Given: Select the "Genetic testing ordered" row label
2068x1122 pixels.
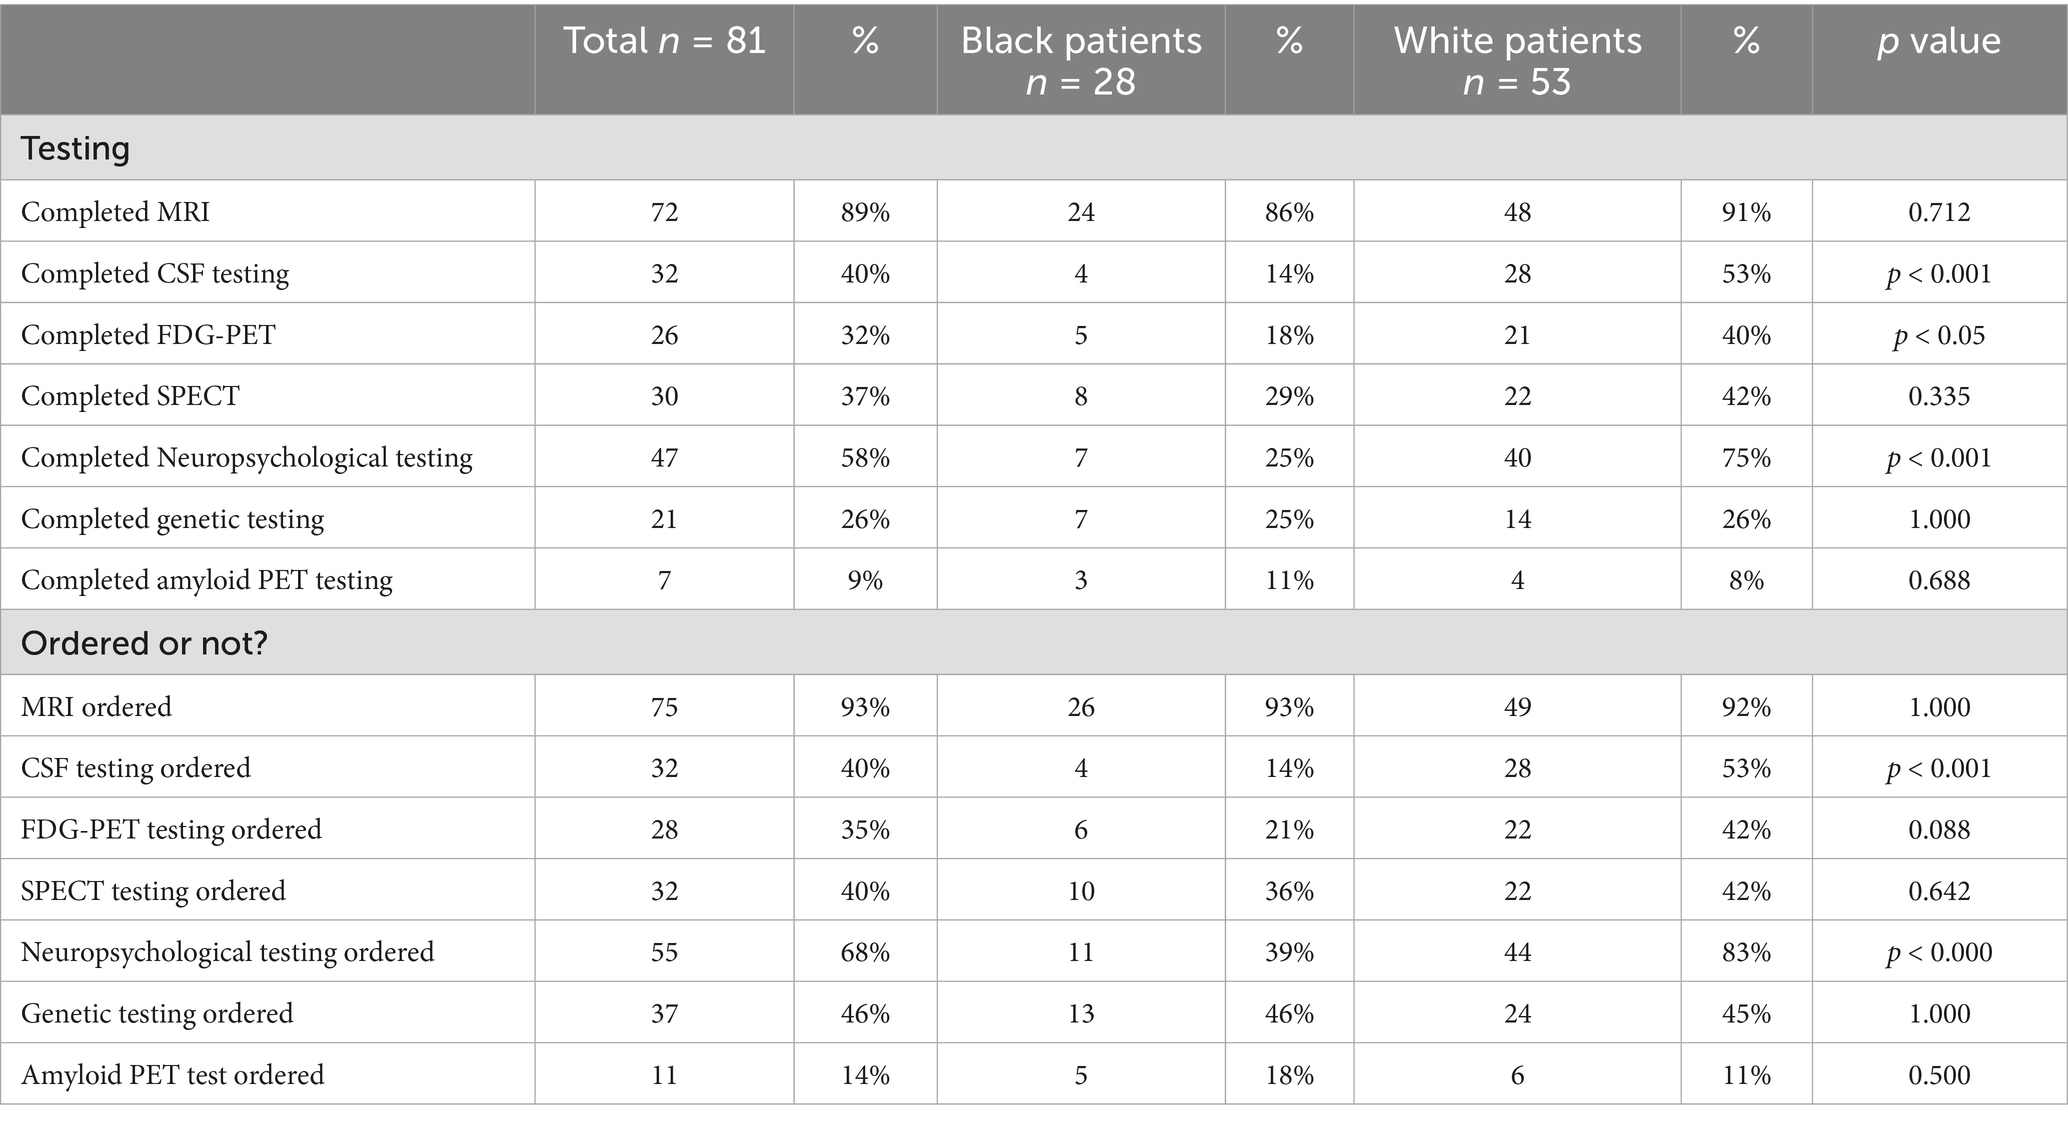Looking at the screenshot, I should (x=157, y=1013).
